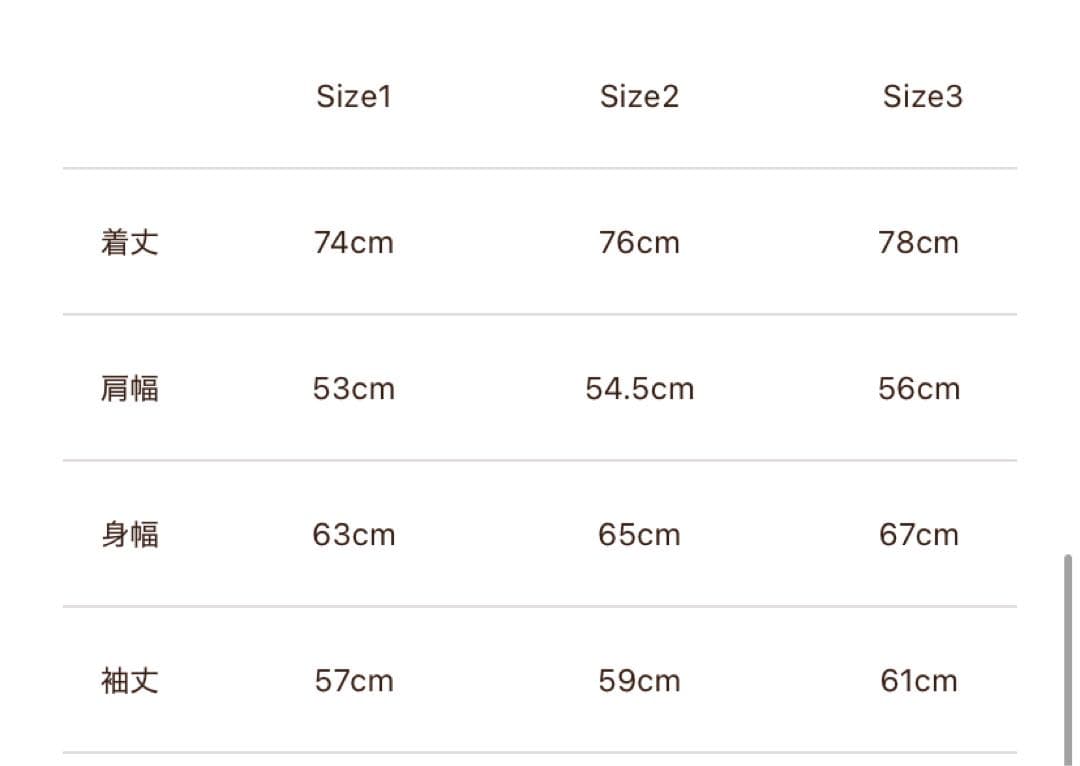Pick the 63cm body width value
Screen dimensions: 1080x766
pyautogui.click(x=354, y=535)
